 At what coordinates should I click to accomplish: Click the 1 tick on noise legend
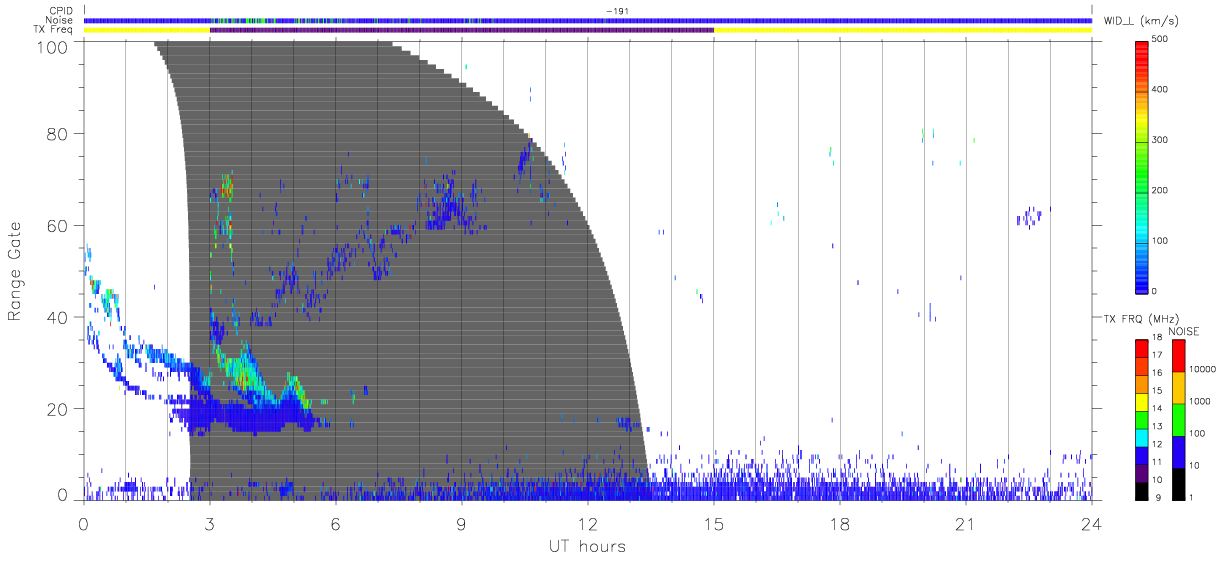pyautogui.click(x=1191, y=496)
